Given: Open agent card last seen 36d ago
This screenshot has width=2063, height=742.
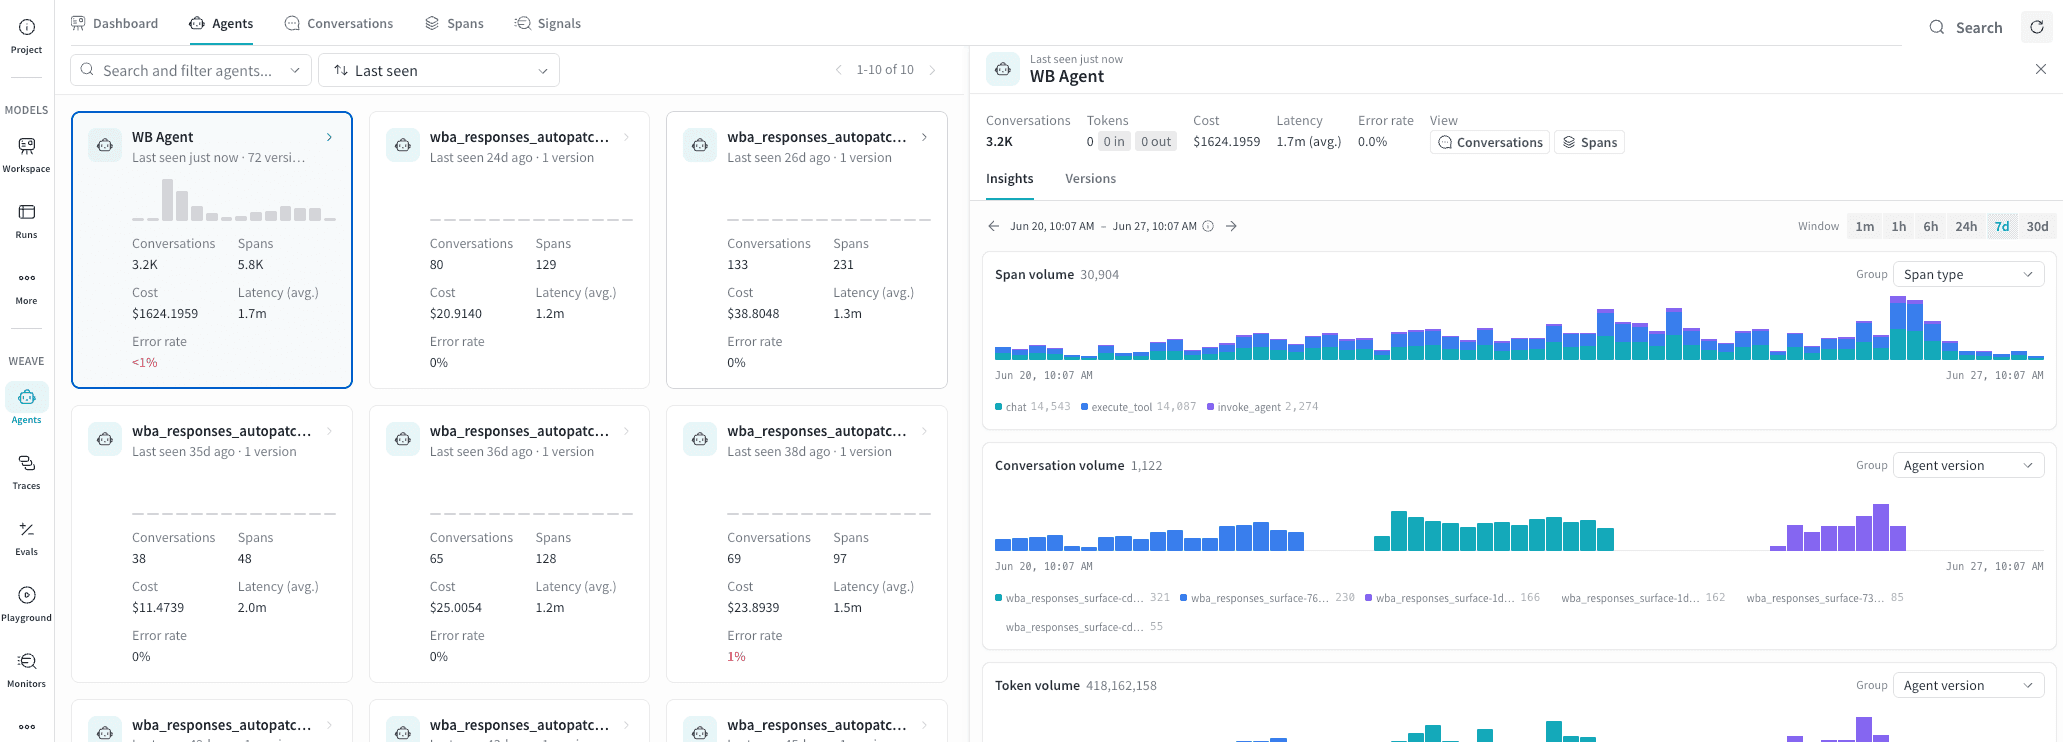Looking at the screenshot, I should tap(509, 544).
